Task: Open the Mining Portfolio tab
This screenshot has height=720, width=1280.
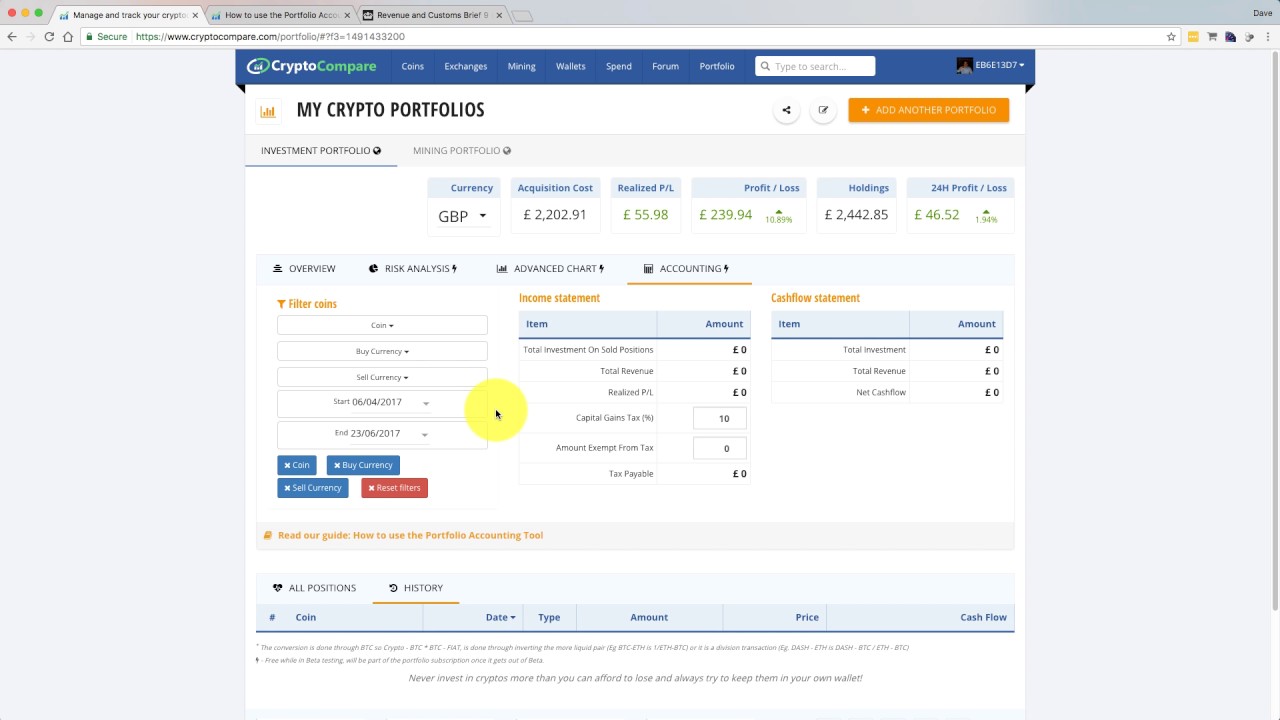Action: click(x=462, y=150)
